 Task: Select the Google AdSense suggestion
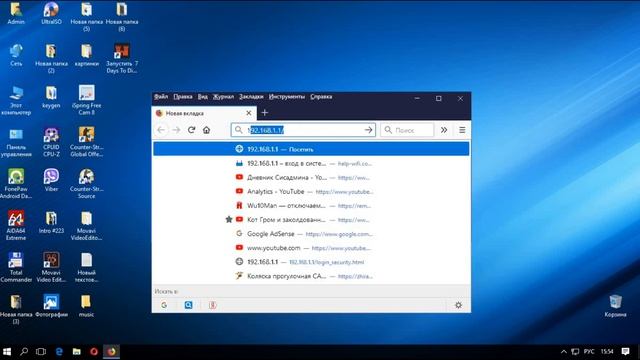coord(311,234)
